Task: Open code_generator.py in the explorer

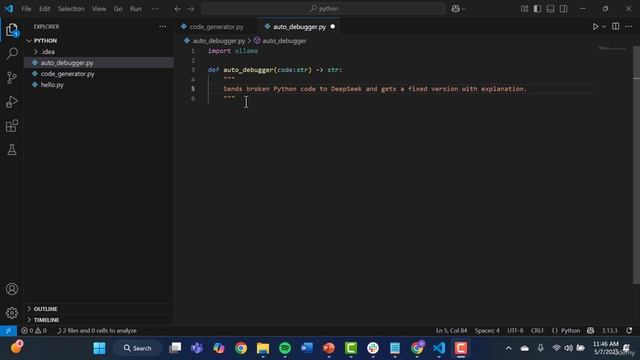Action: pyautogui.click(x=67, y=74)
